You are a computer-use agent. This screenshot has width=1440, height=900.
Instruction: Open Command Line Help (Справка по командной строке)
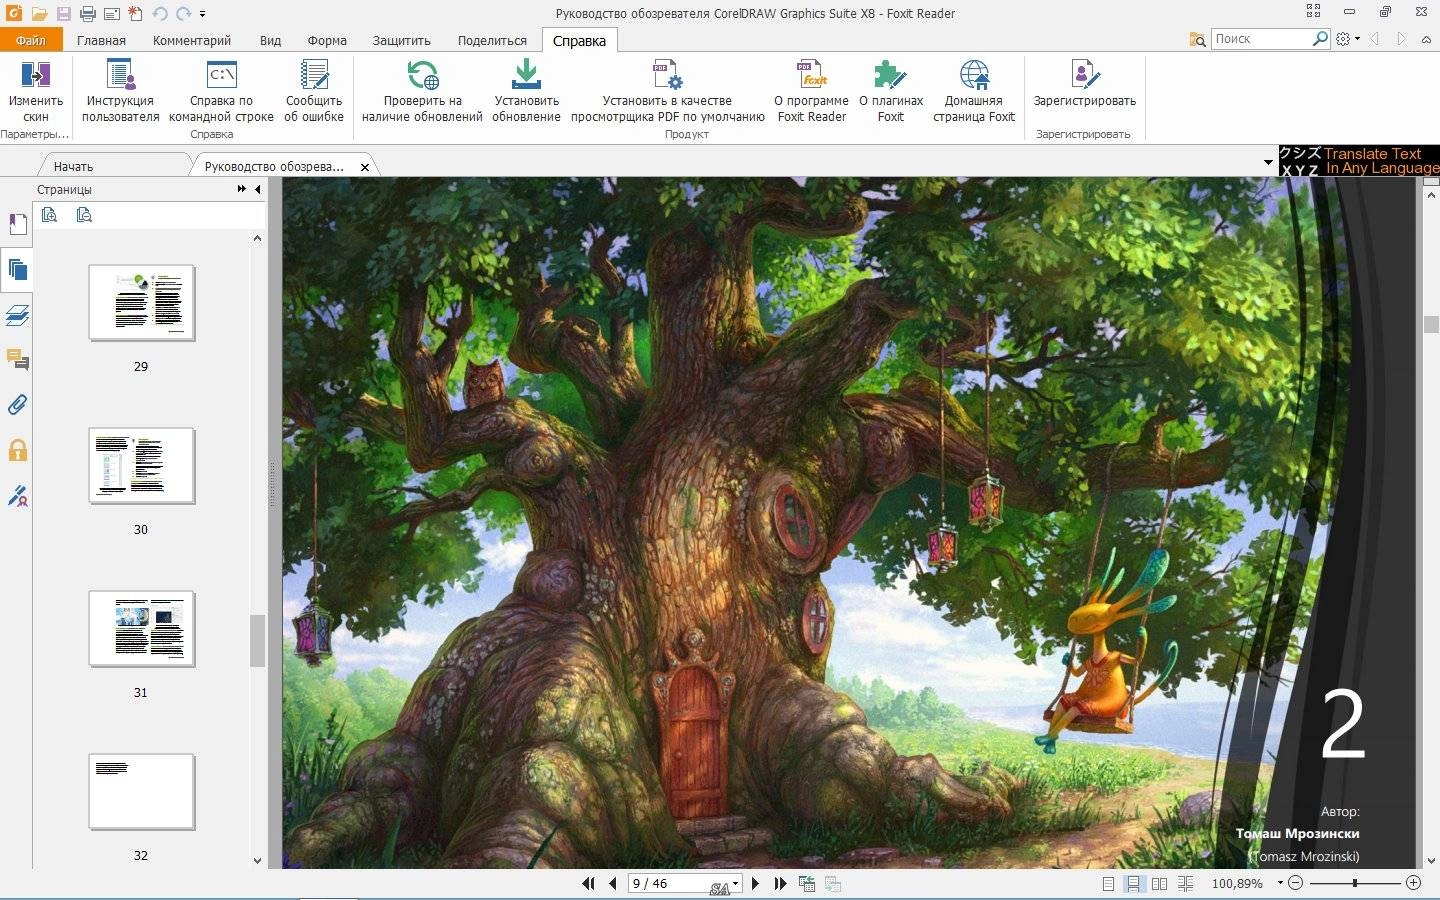pos(221,91)
